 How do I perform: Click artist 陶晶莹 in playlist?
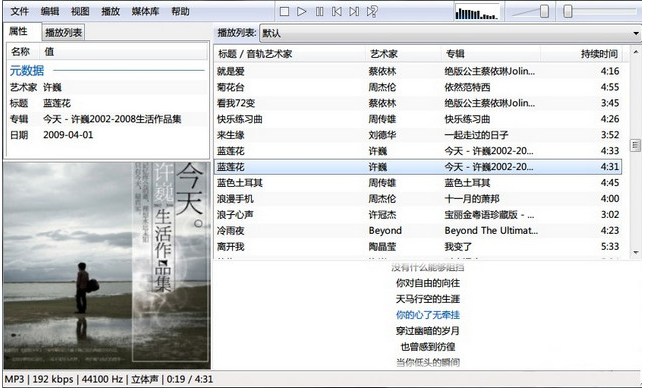click(382, 247)
